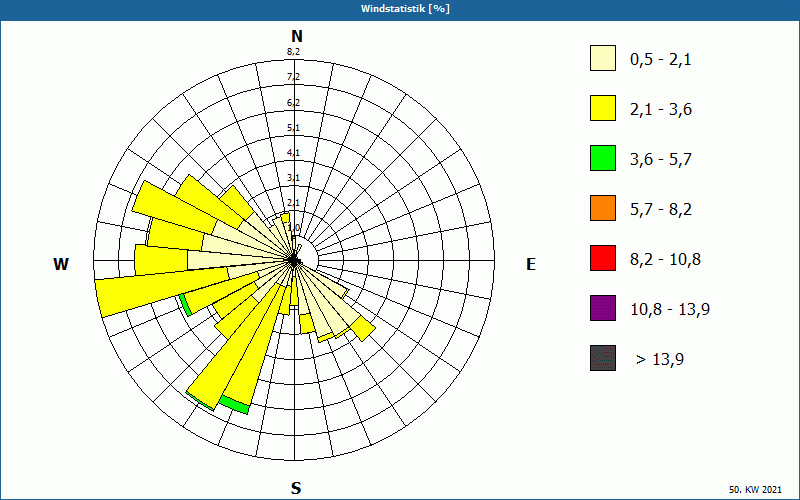Click the red 8,2 - 10,8 legend swatch

click(x=603, y=258)
